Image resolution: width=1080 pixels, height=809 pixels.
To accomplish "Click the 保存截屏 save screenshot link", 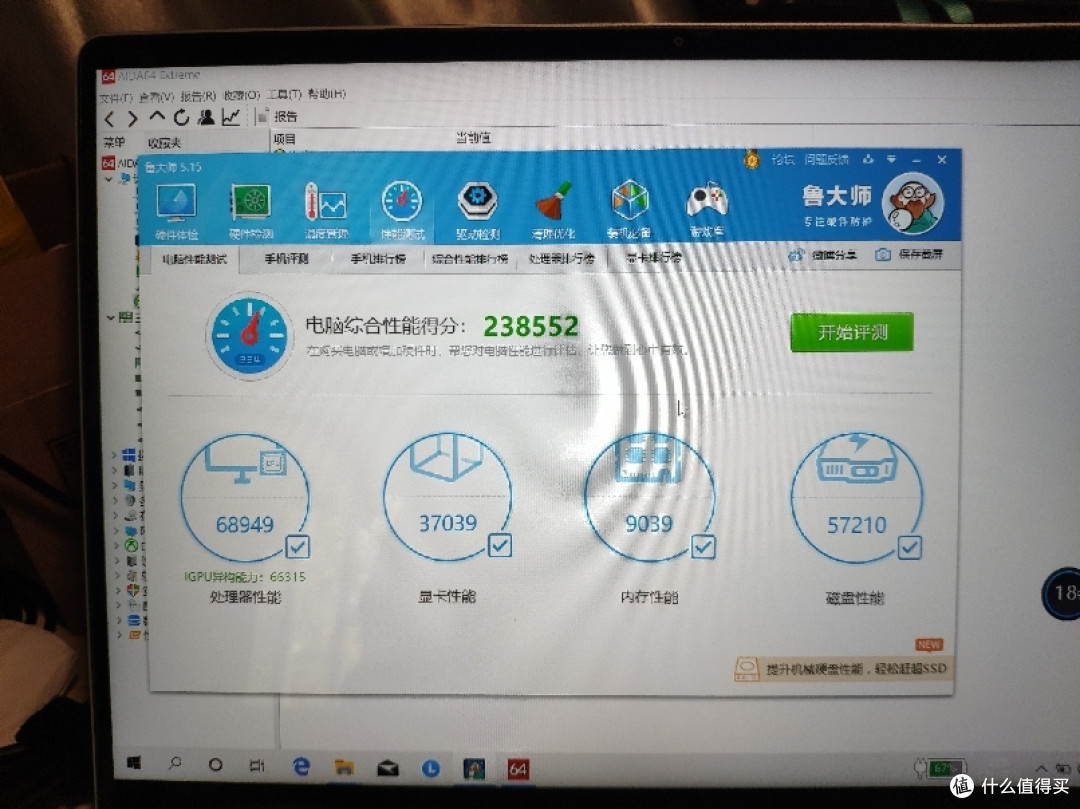I will click(908, 255).
